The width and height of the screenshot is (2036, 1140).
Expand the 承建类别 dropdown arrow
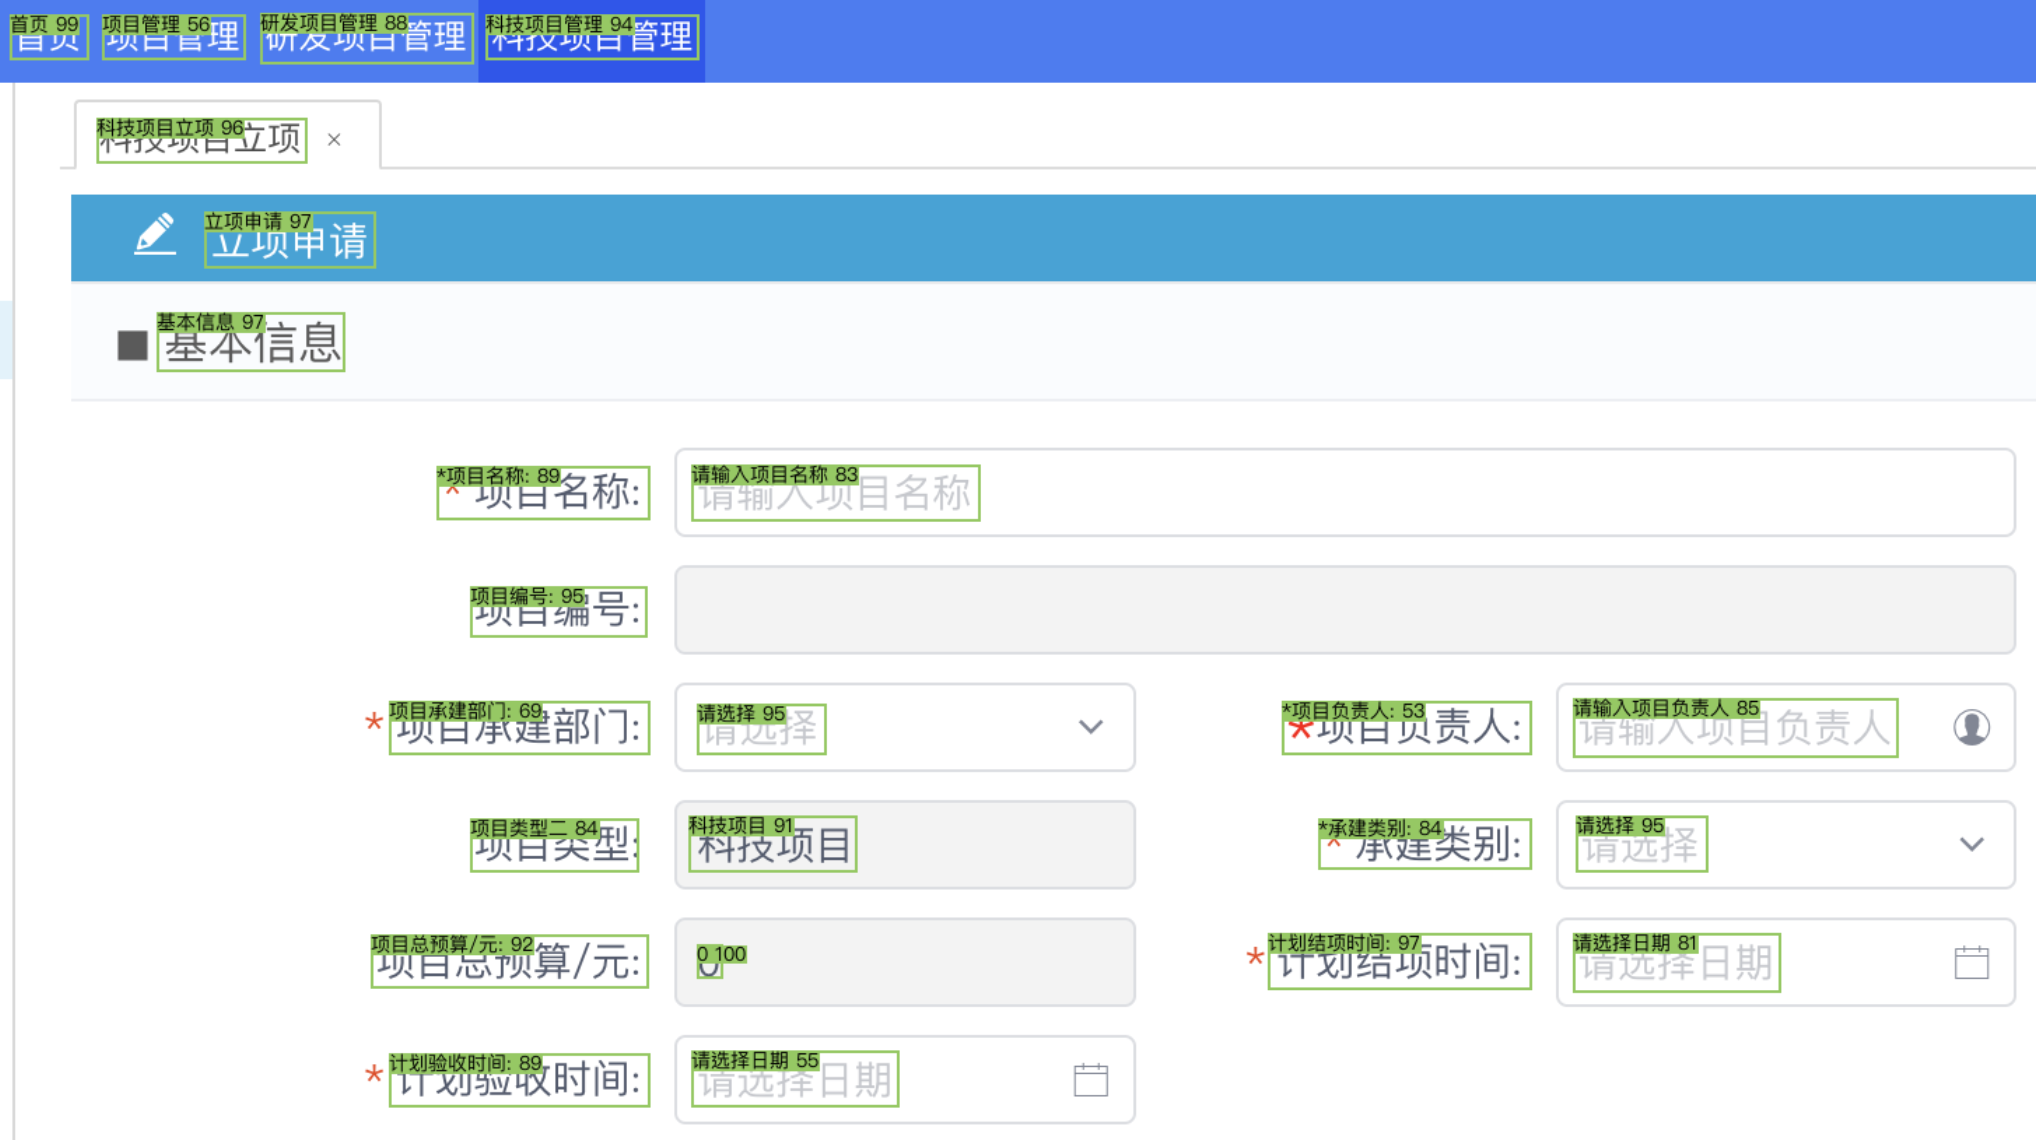point(1971,845)
